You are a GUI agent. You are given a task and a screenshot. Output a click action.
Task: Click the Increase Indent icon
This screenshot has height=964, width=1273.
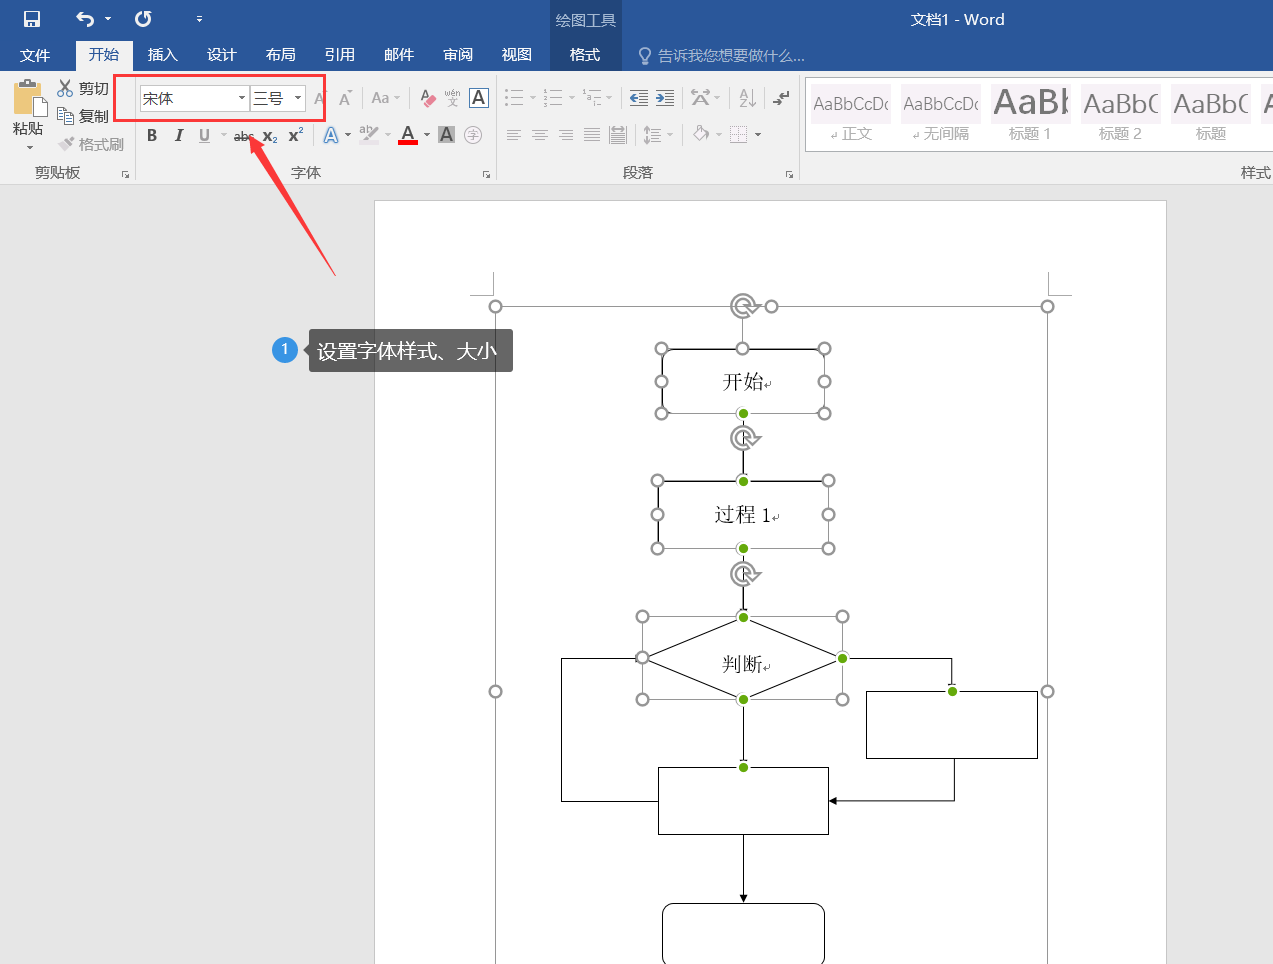coord(662,97)
